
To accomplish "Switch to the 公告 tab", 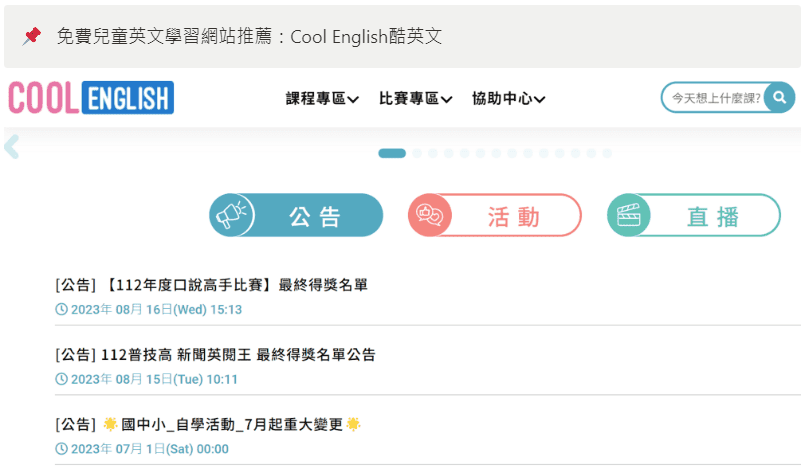I will [315, 216].
